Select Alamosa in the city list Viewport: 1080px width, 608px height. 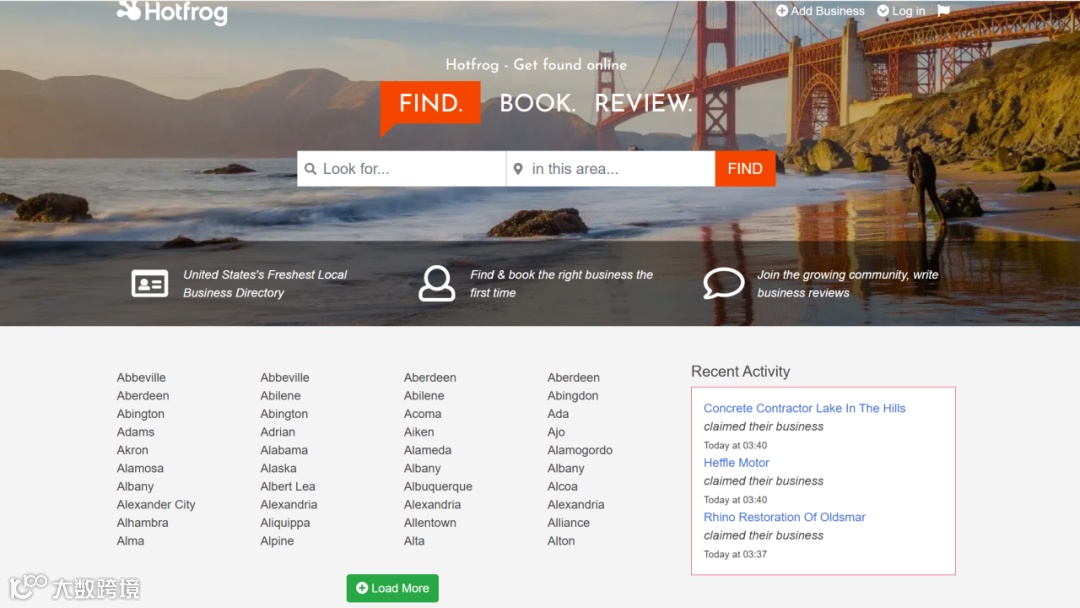[x=140, y=468]
